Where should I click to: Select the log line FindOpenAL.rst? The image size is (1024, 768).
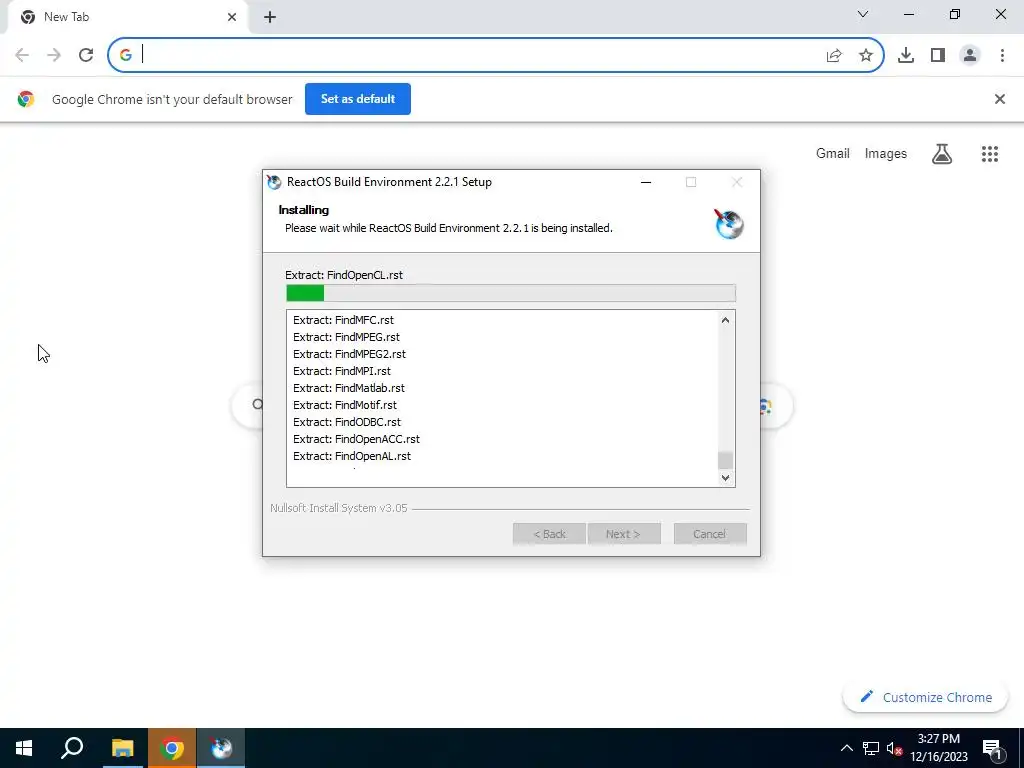tap(352, 456)
